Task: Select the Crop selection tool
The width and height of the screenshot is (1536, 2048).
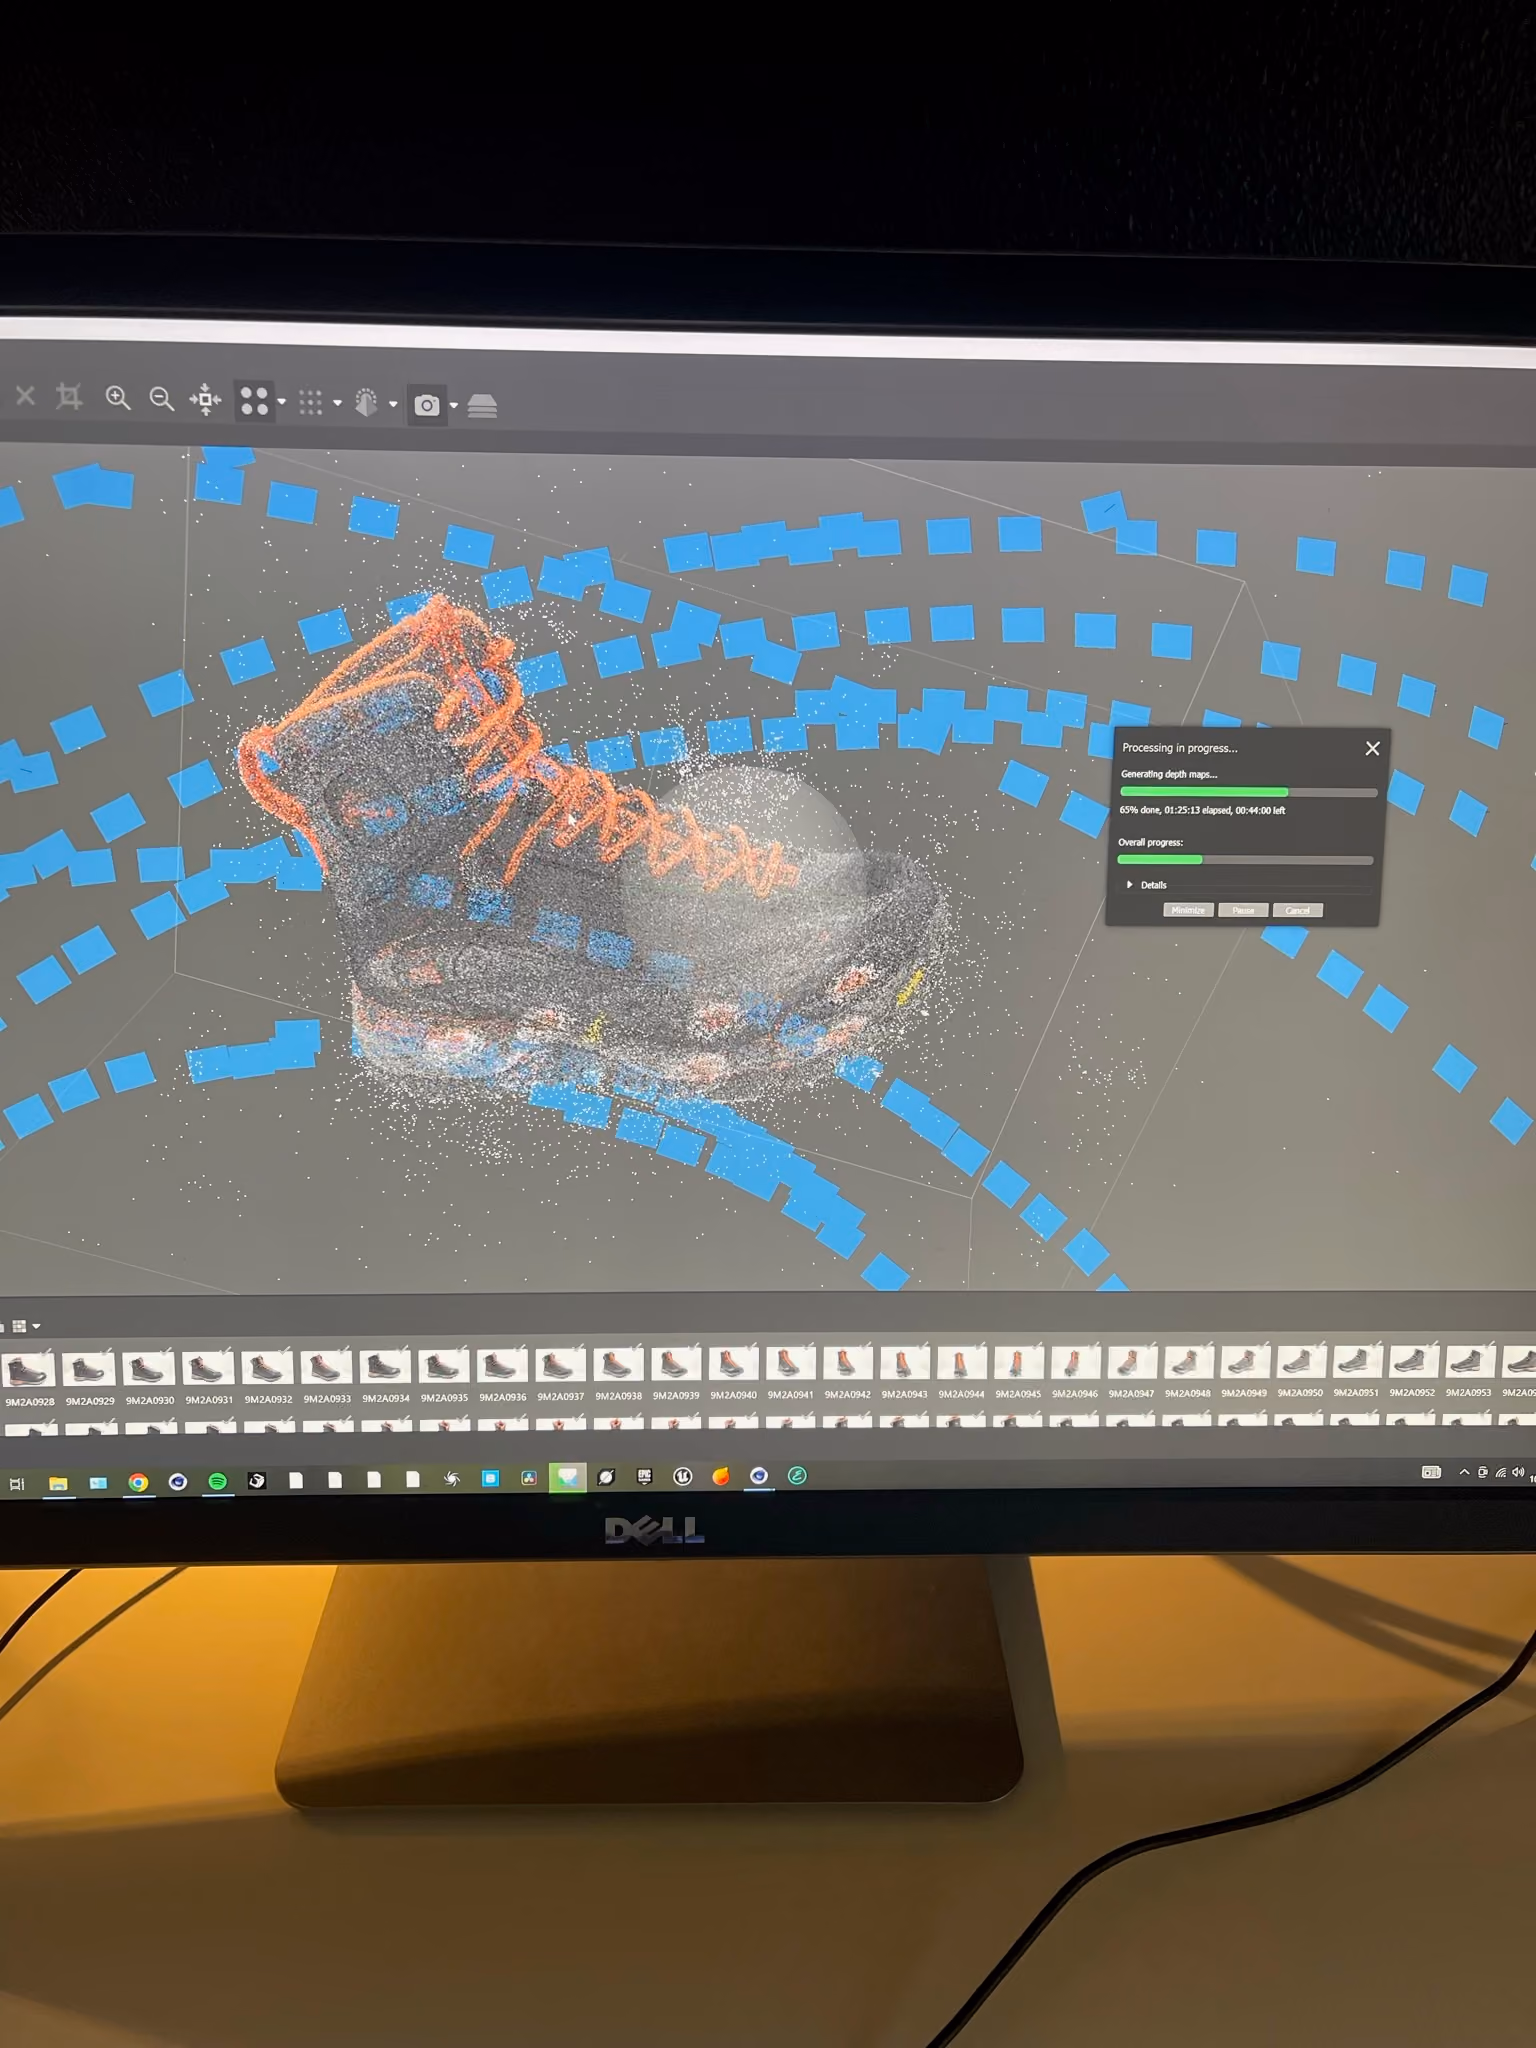Action: click(x=69, y=397)
